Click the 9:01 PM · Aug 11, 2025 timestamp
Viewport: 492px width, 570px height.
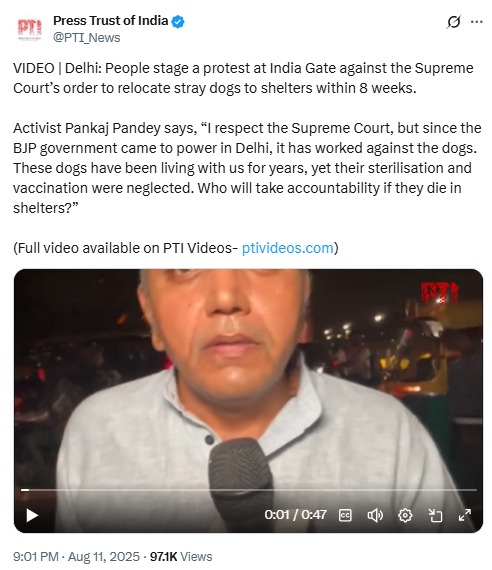pyautogui.click(x=76, y=557)
